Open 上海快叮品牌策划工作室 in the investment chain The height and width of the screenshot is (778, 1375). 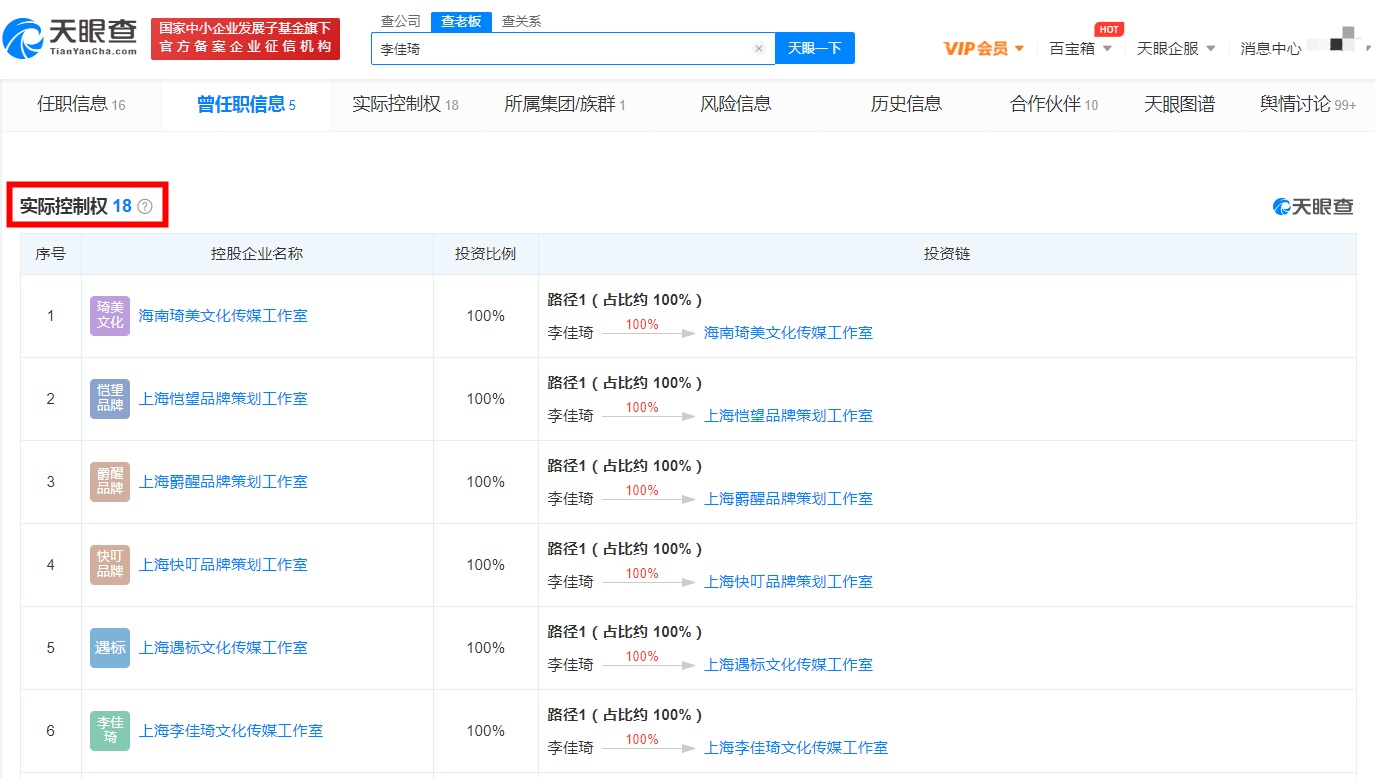pos(788,582)
